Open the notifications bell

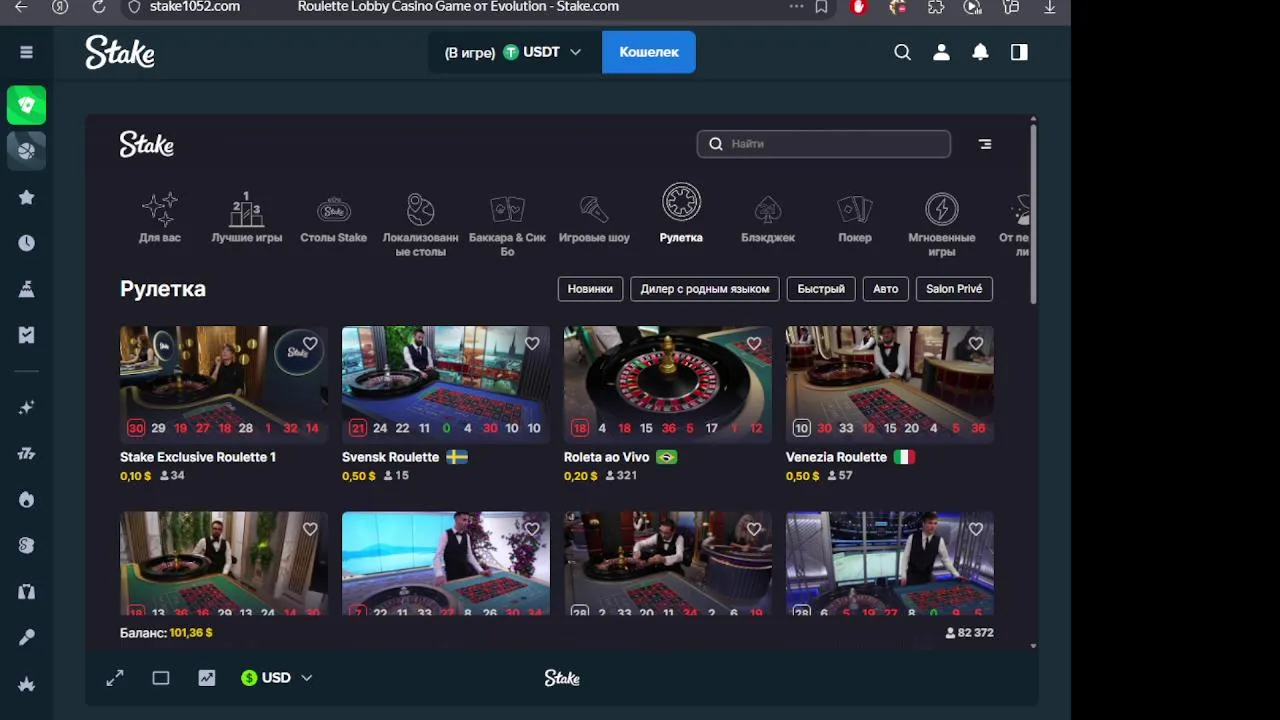pos(980,52)
